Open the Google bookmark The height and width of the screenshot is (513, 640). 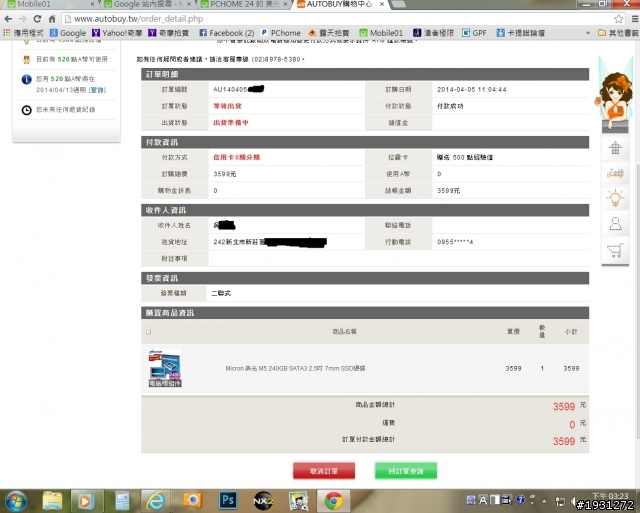(x=68, y=33)
